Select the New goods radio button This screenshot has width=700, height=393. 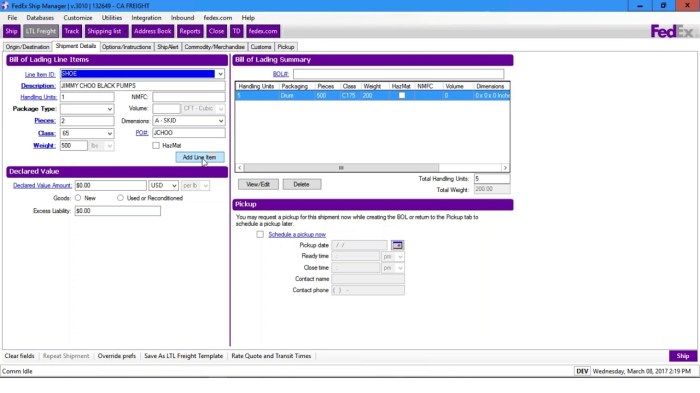point(78,198)
